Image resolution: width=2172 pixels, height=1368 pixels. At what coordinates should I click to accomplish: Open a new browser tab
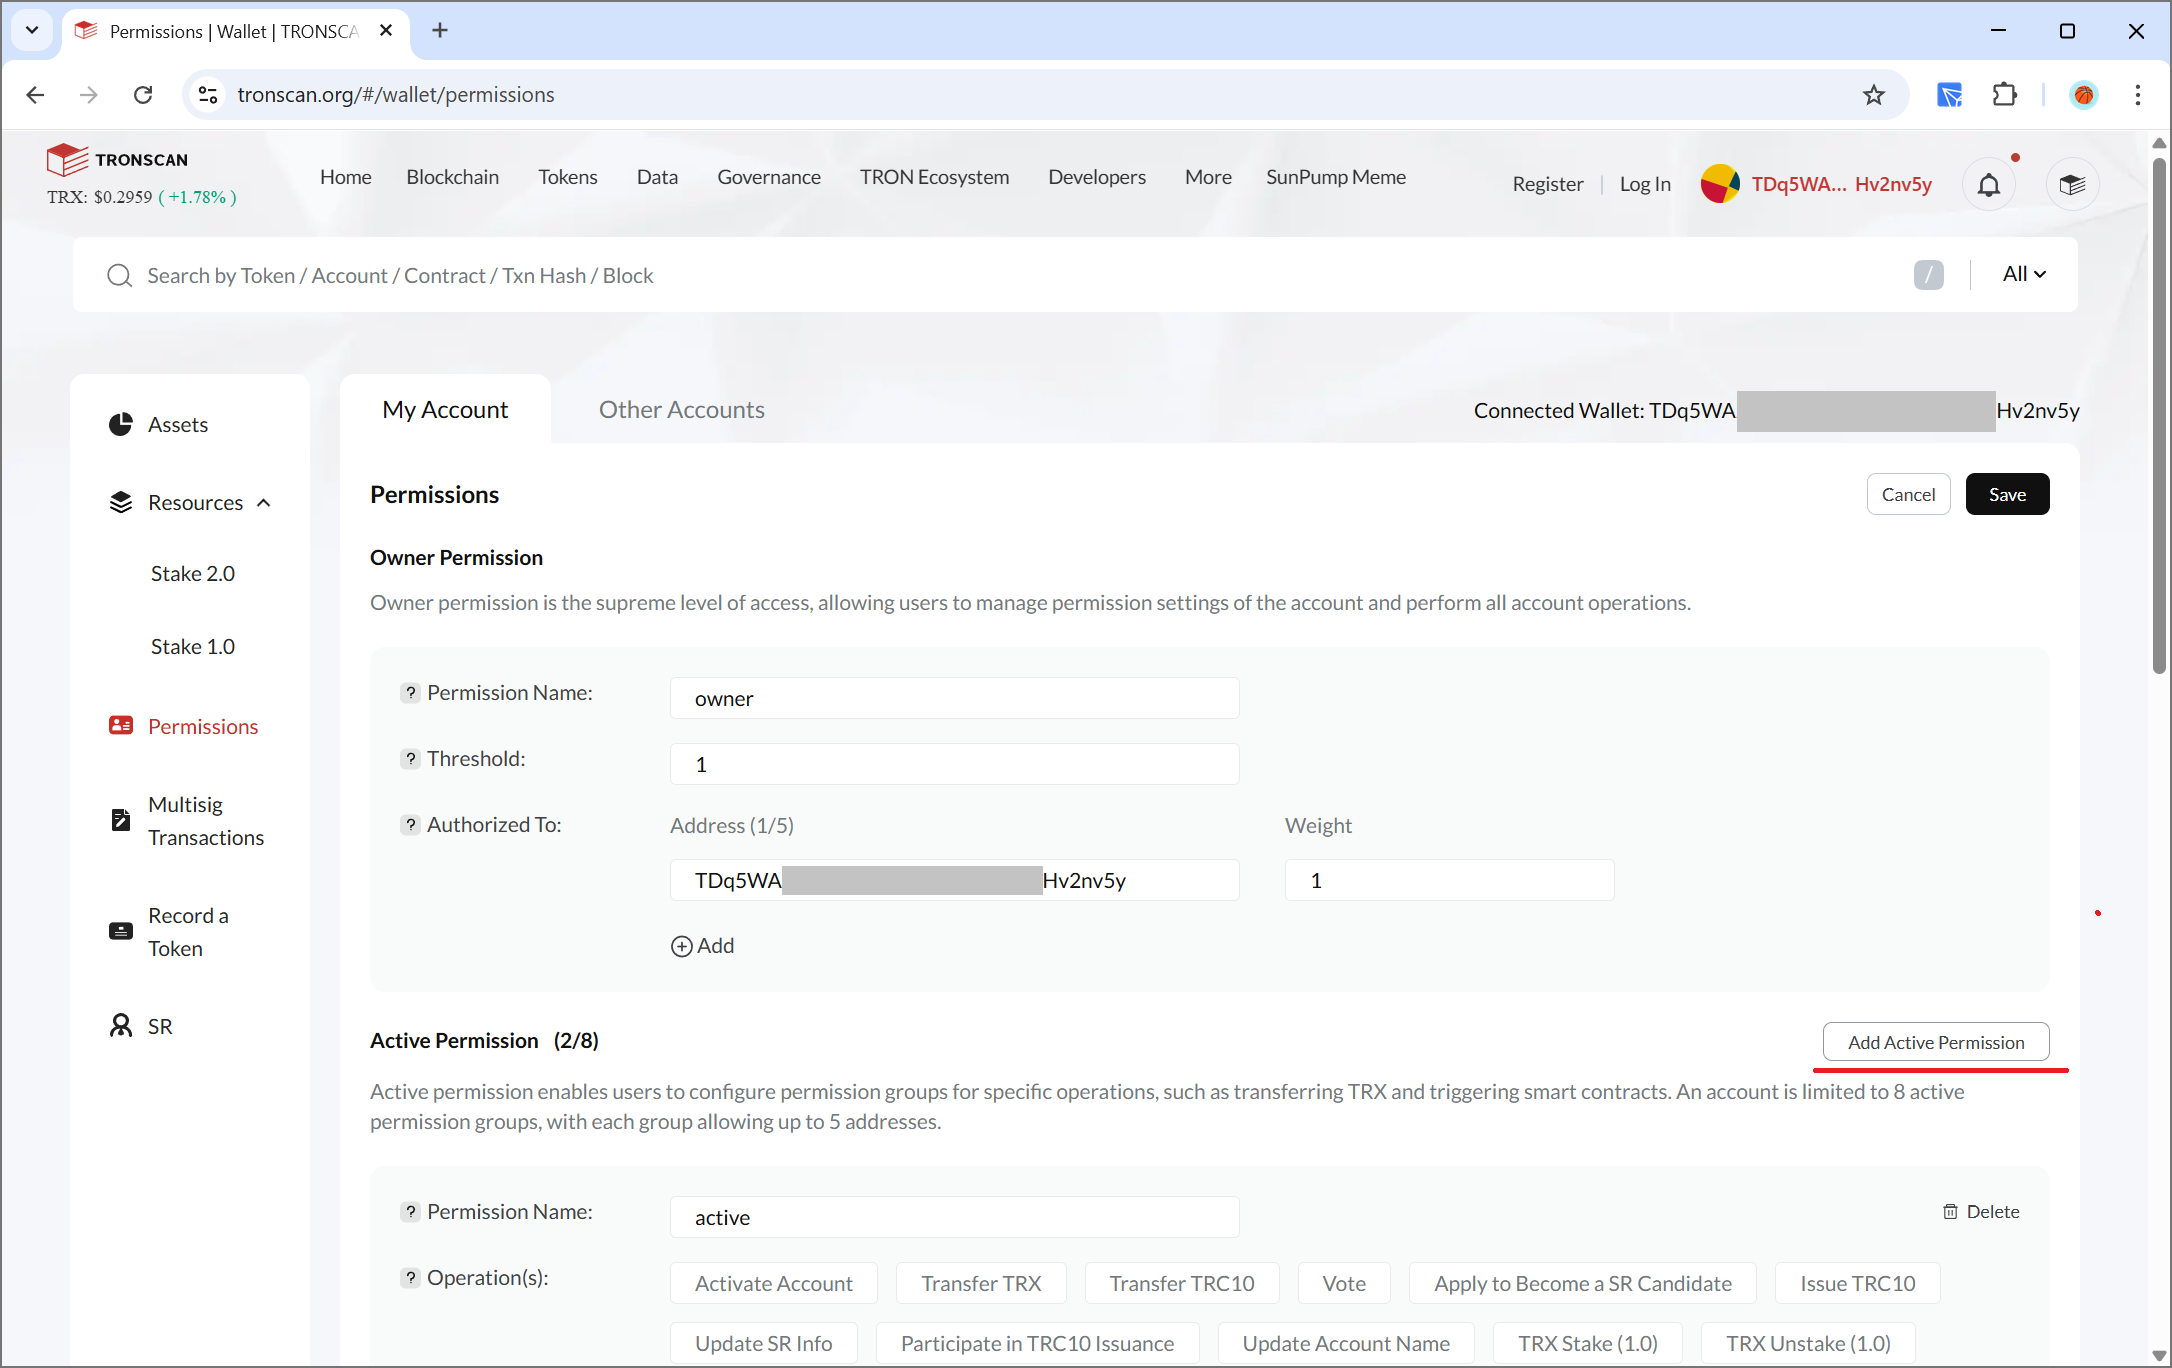click(x=440, y=31)
